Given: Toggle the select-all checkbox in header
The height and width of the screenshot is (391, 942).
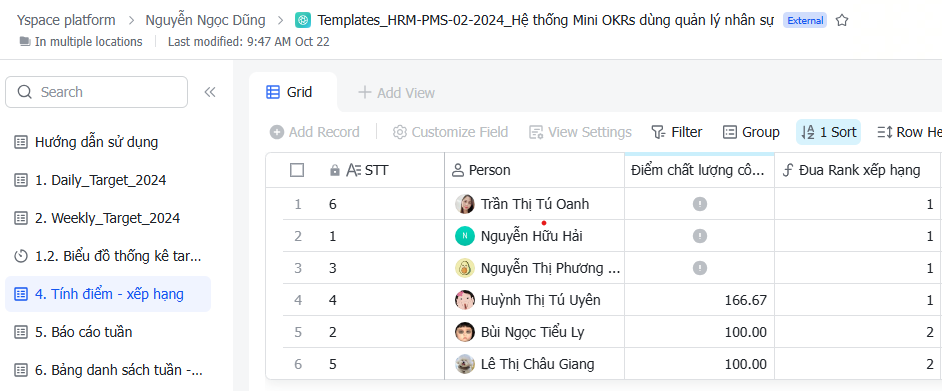Looking at the screenshot, I should click(297, 170).
